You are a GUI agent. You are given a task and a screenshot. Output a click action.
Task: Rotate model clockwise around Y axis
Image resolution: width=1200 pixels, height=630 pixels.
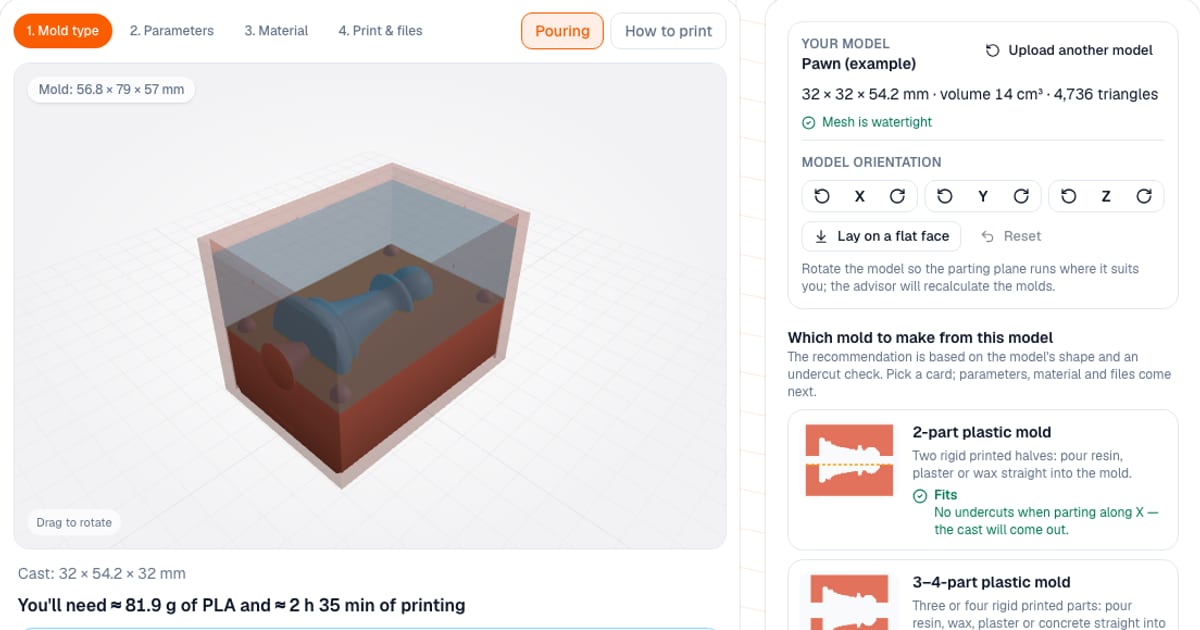point(1020,196)
